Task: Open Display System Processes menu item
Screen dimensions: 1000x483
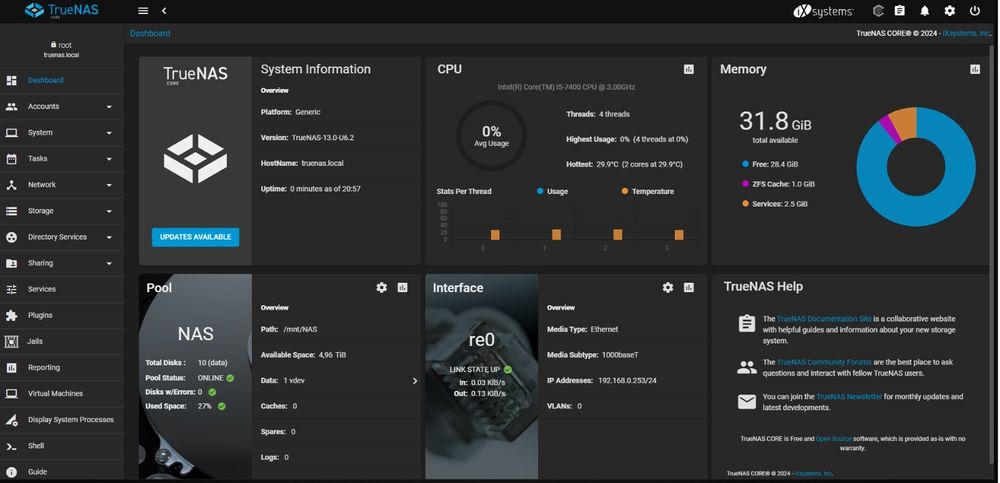Action: [x=62, y=420]
